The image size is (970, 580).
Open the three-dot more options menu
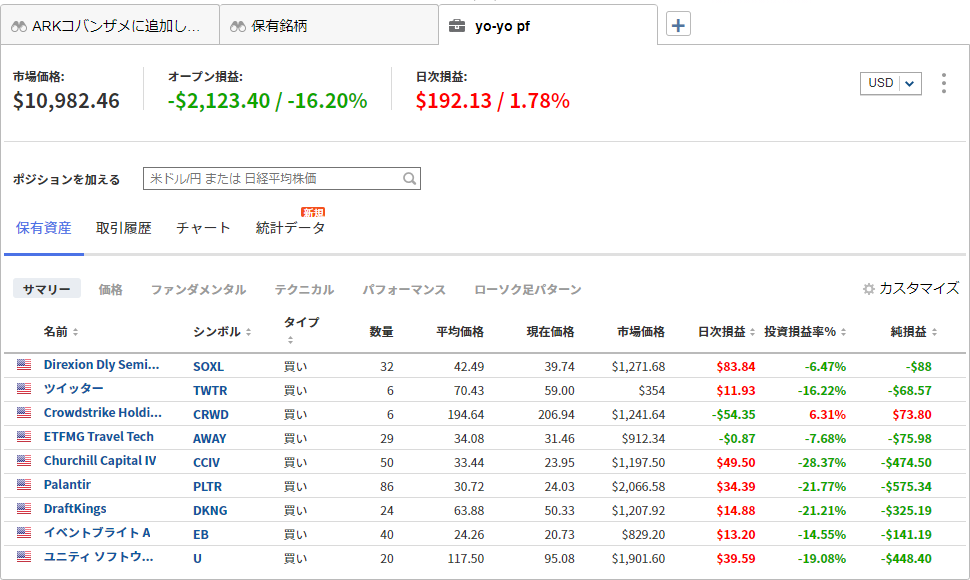coord(943,83)
